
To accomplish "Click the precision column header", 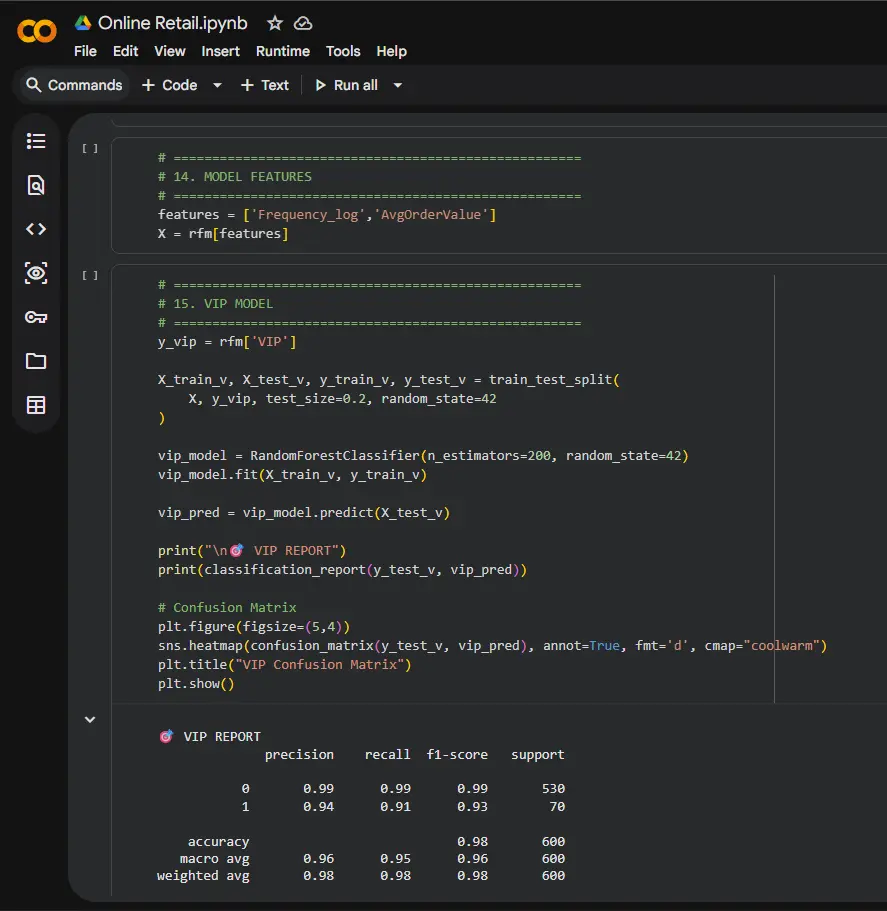I will coord(299,755).
